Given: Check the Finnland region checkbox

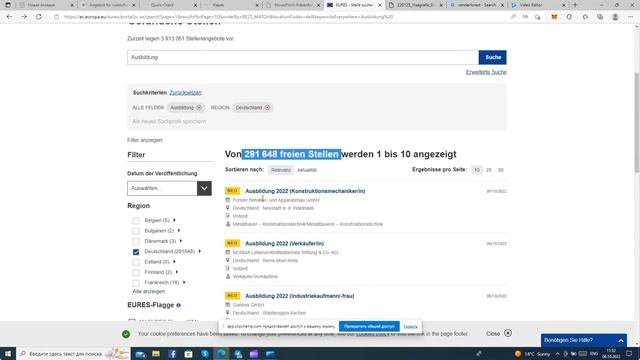Looking at the screenshot, I should click(x=136, y=272).
